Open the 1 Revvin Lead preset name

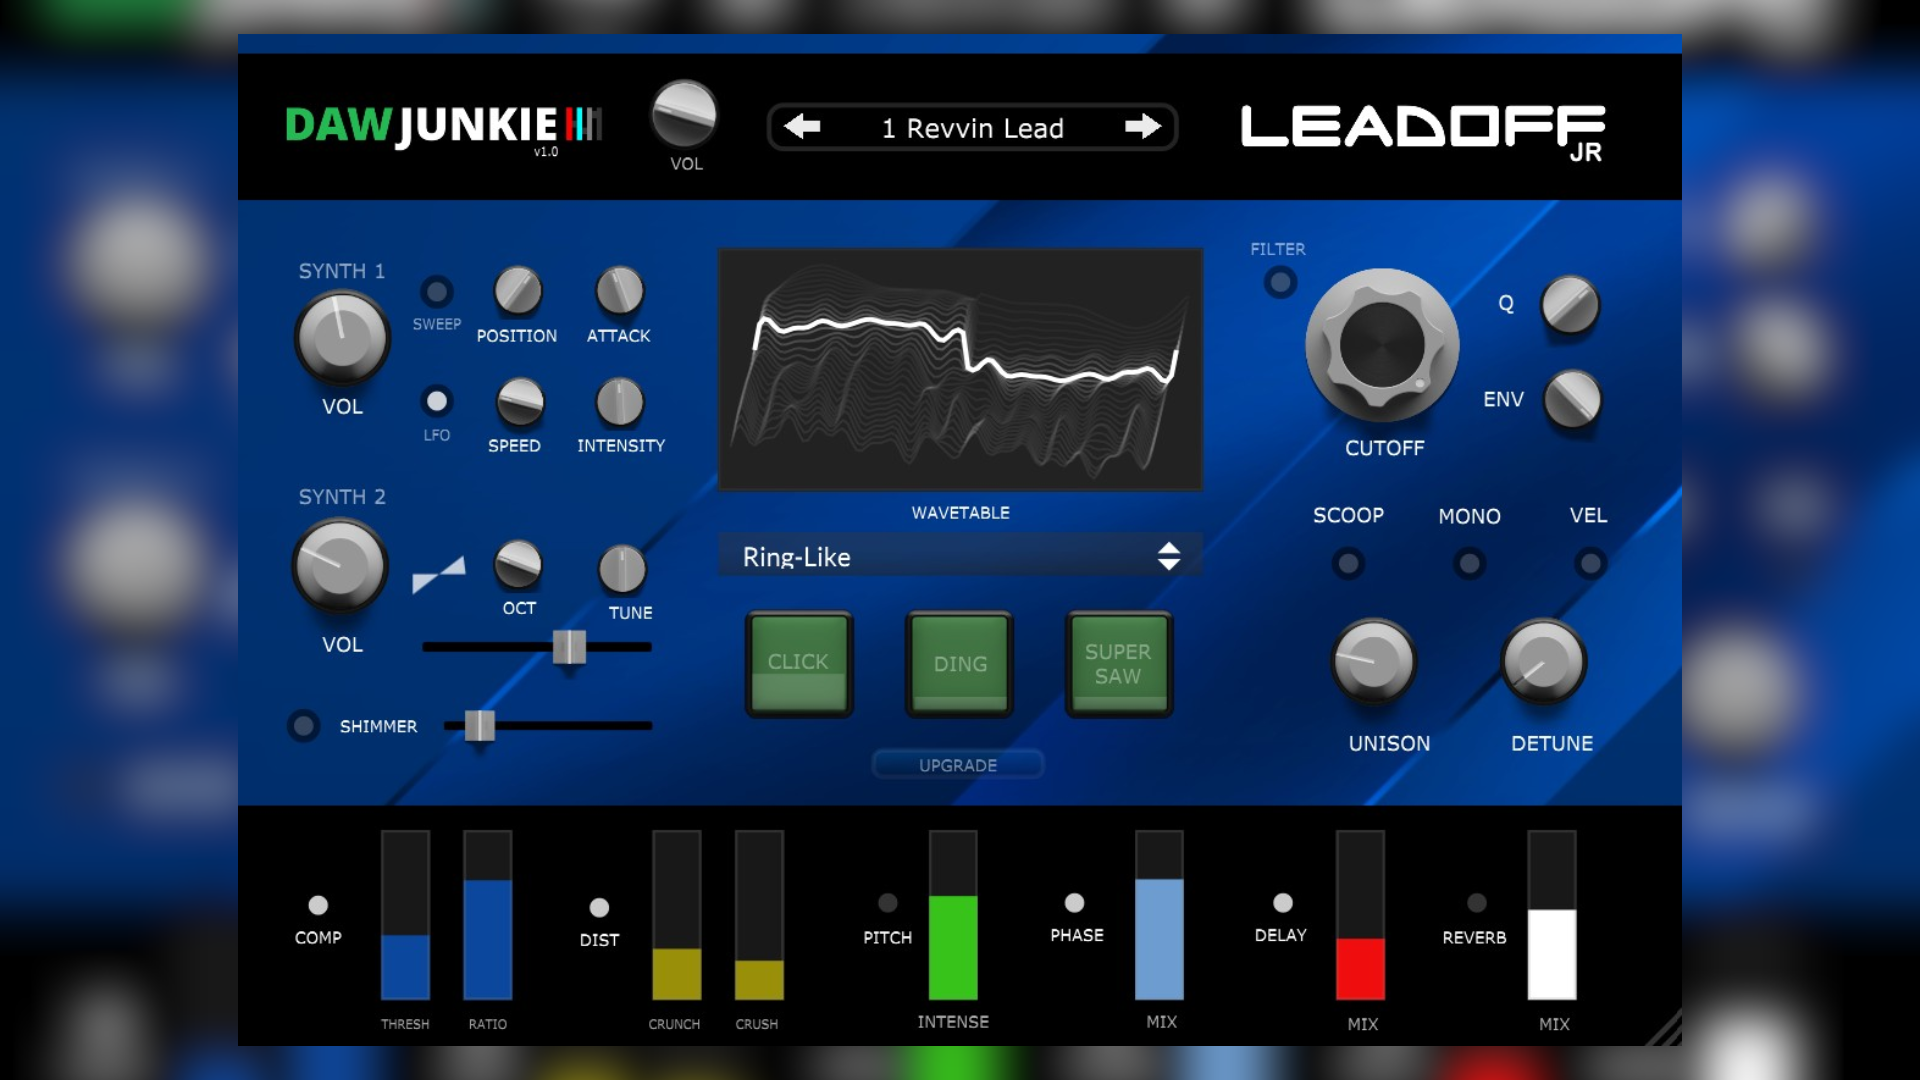(x=972, y=128)
